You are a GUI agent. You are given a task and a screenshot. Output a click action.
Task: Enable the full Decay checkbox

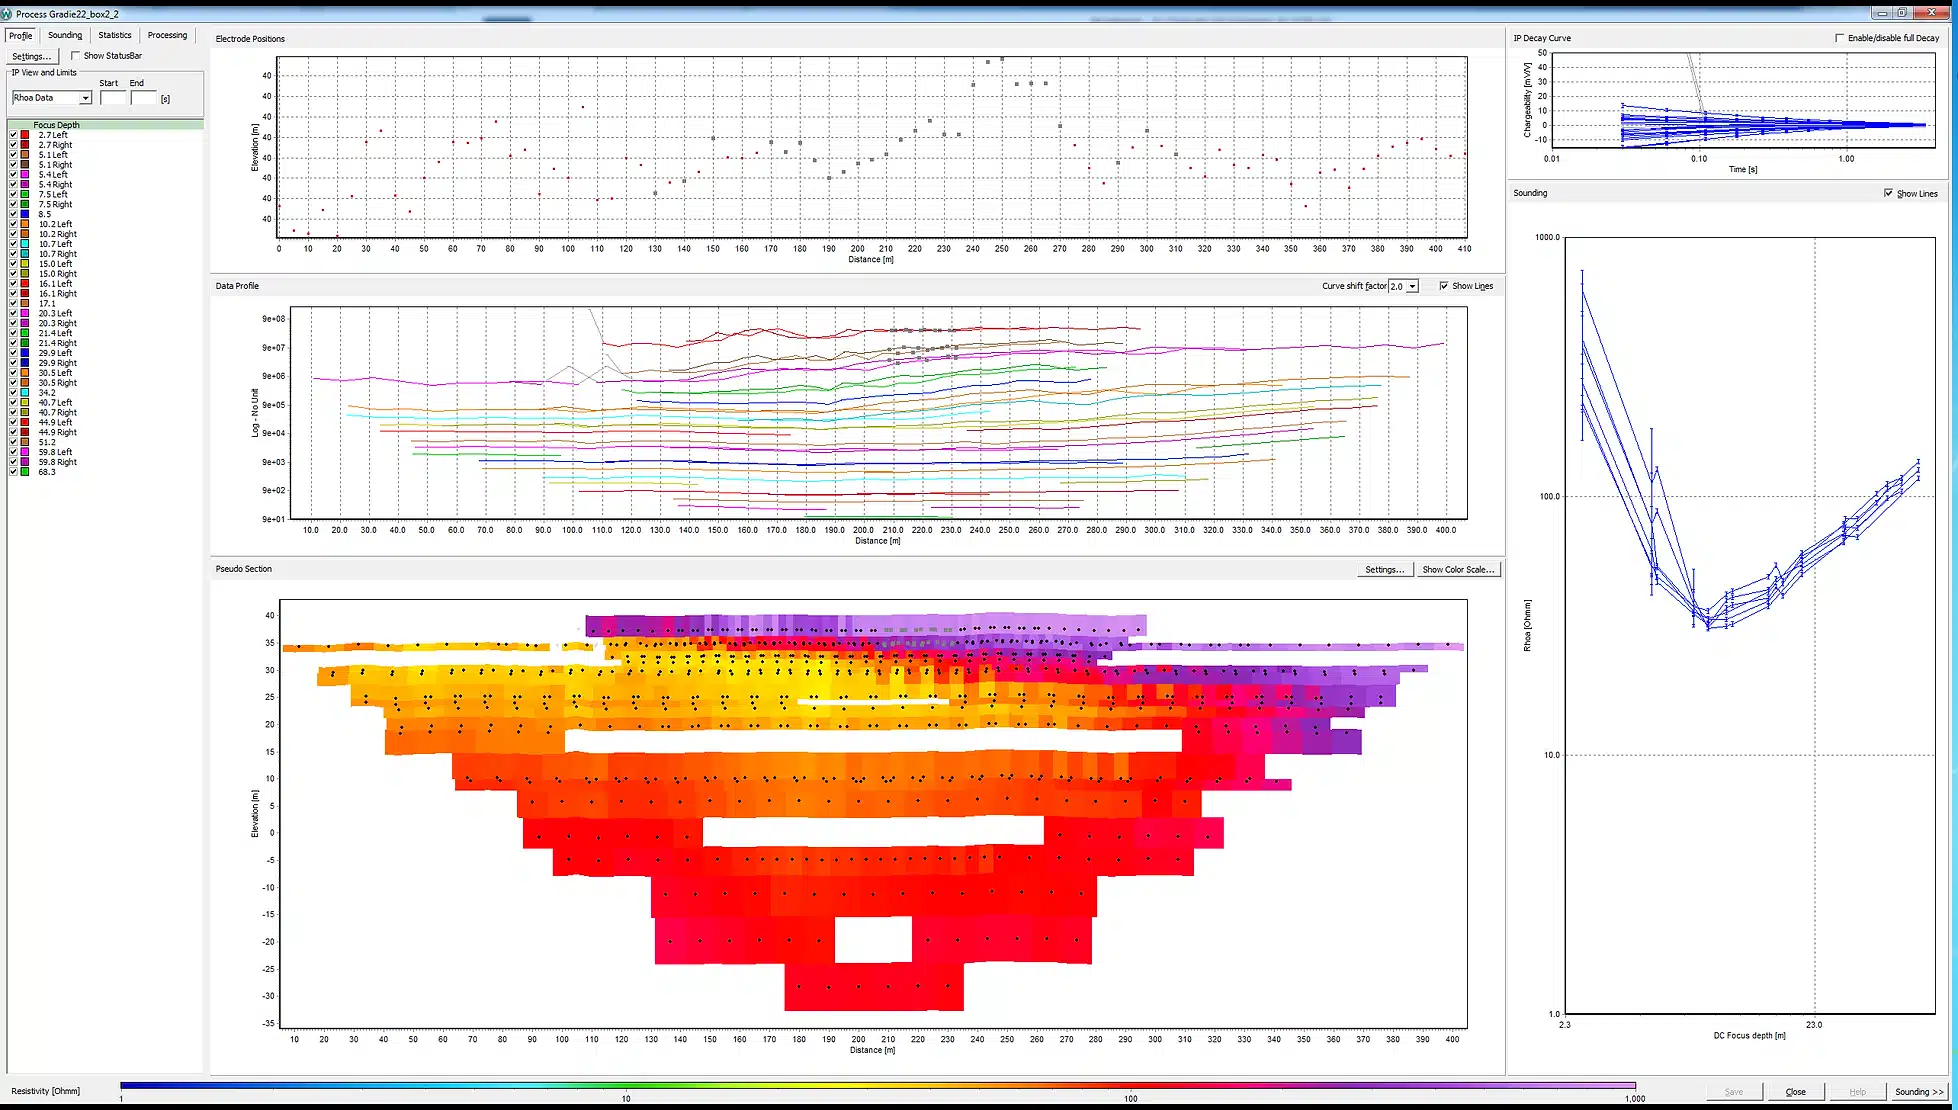tap(1839, 38)
